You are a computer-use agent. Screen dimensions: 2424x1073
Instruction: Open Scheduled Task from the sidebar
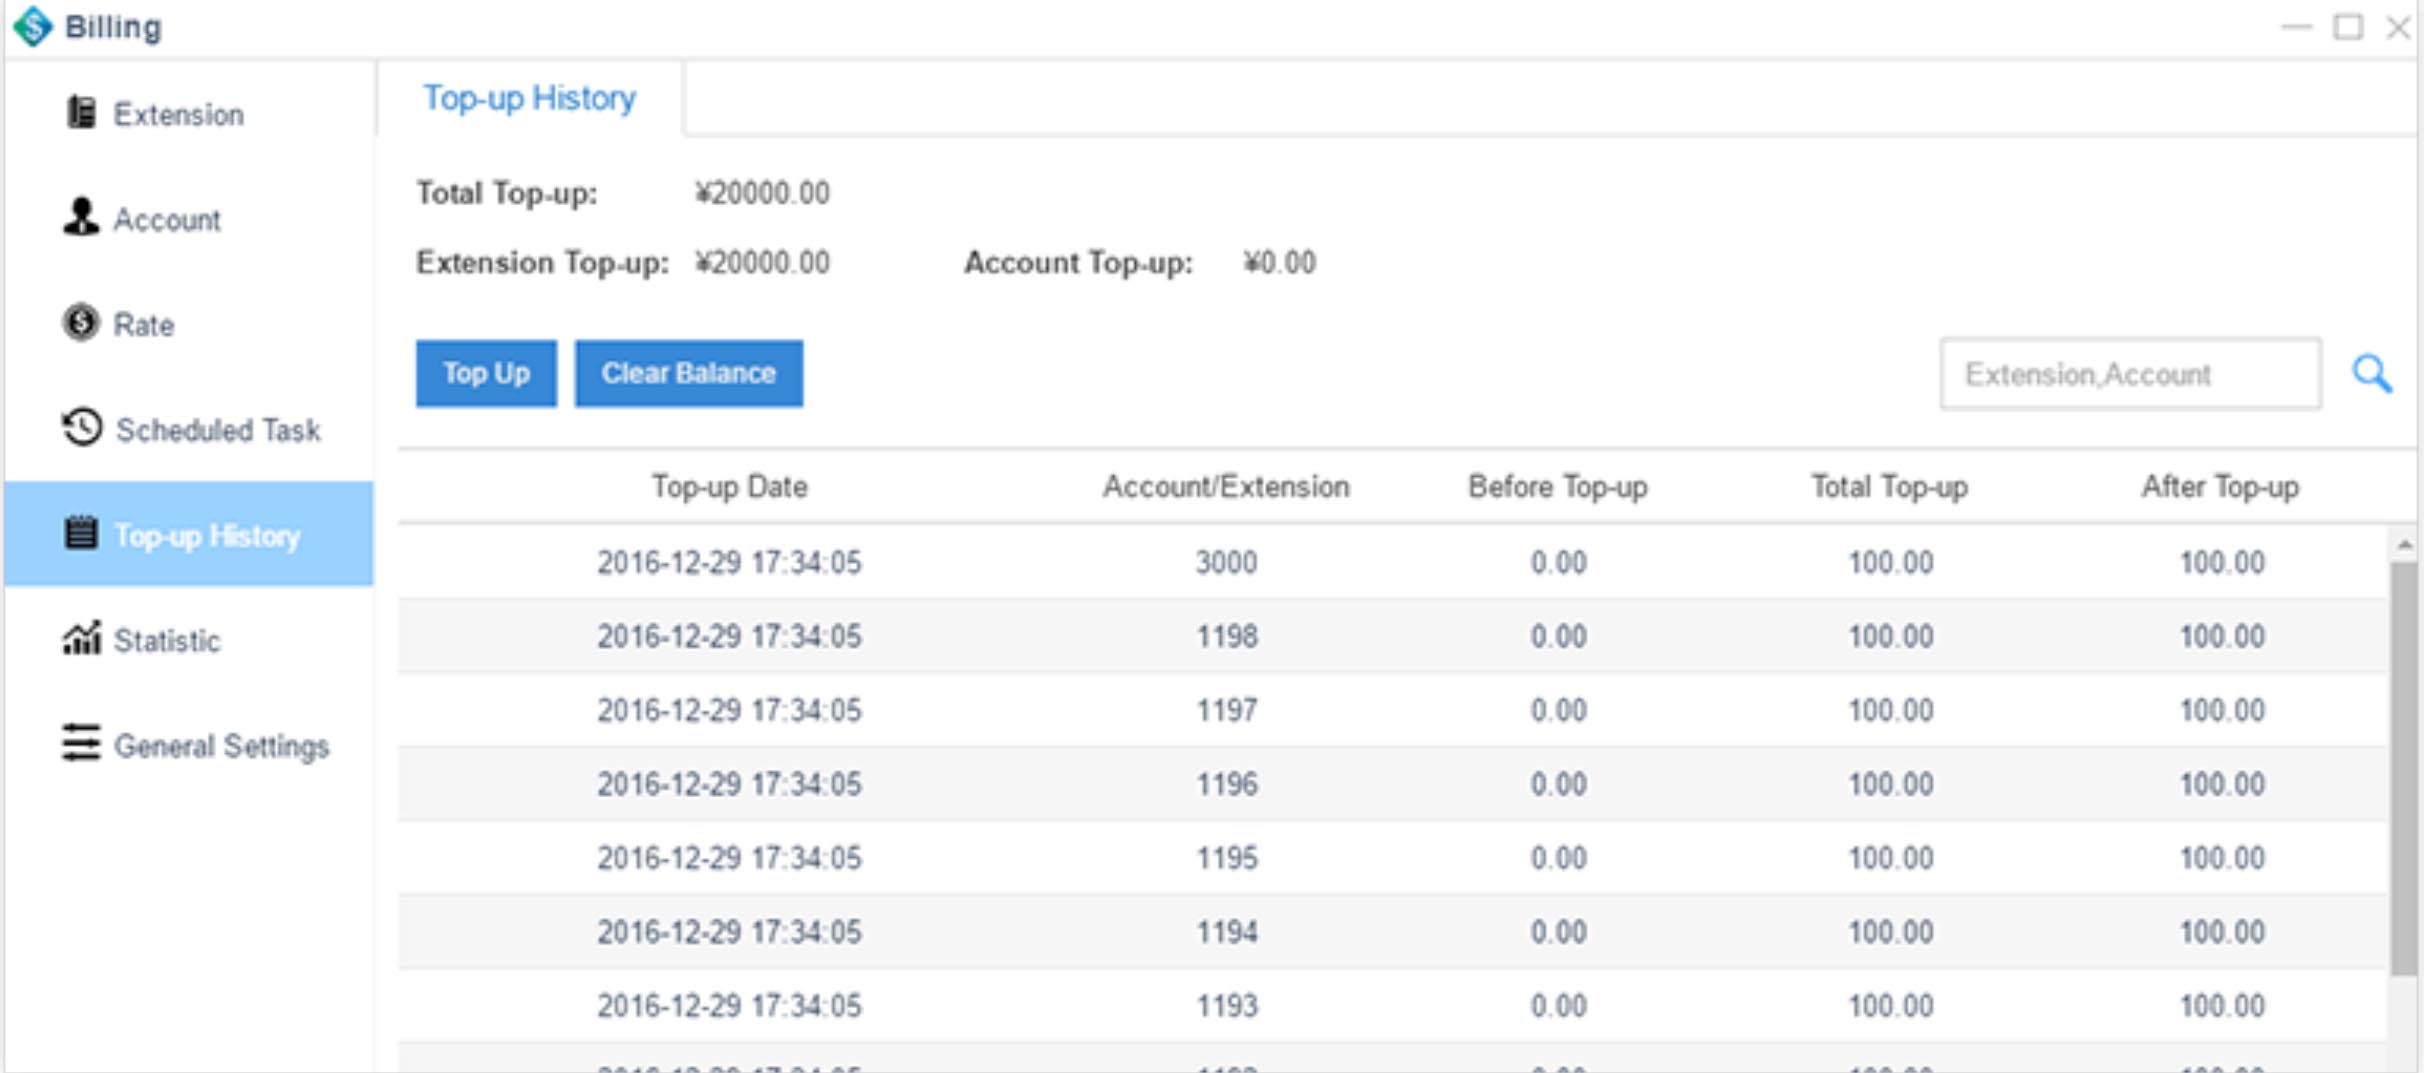coord(217,430)
